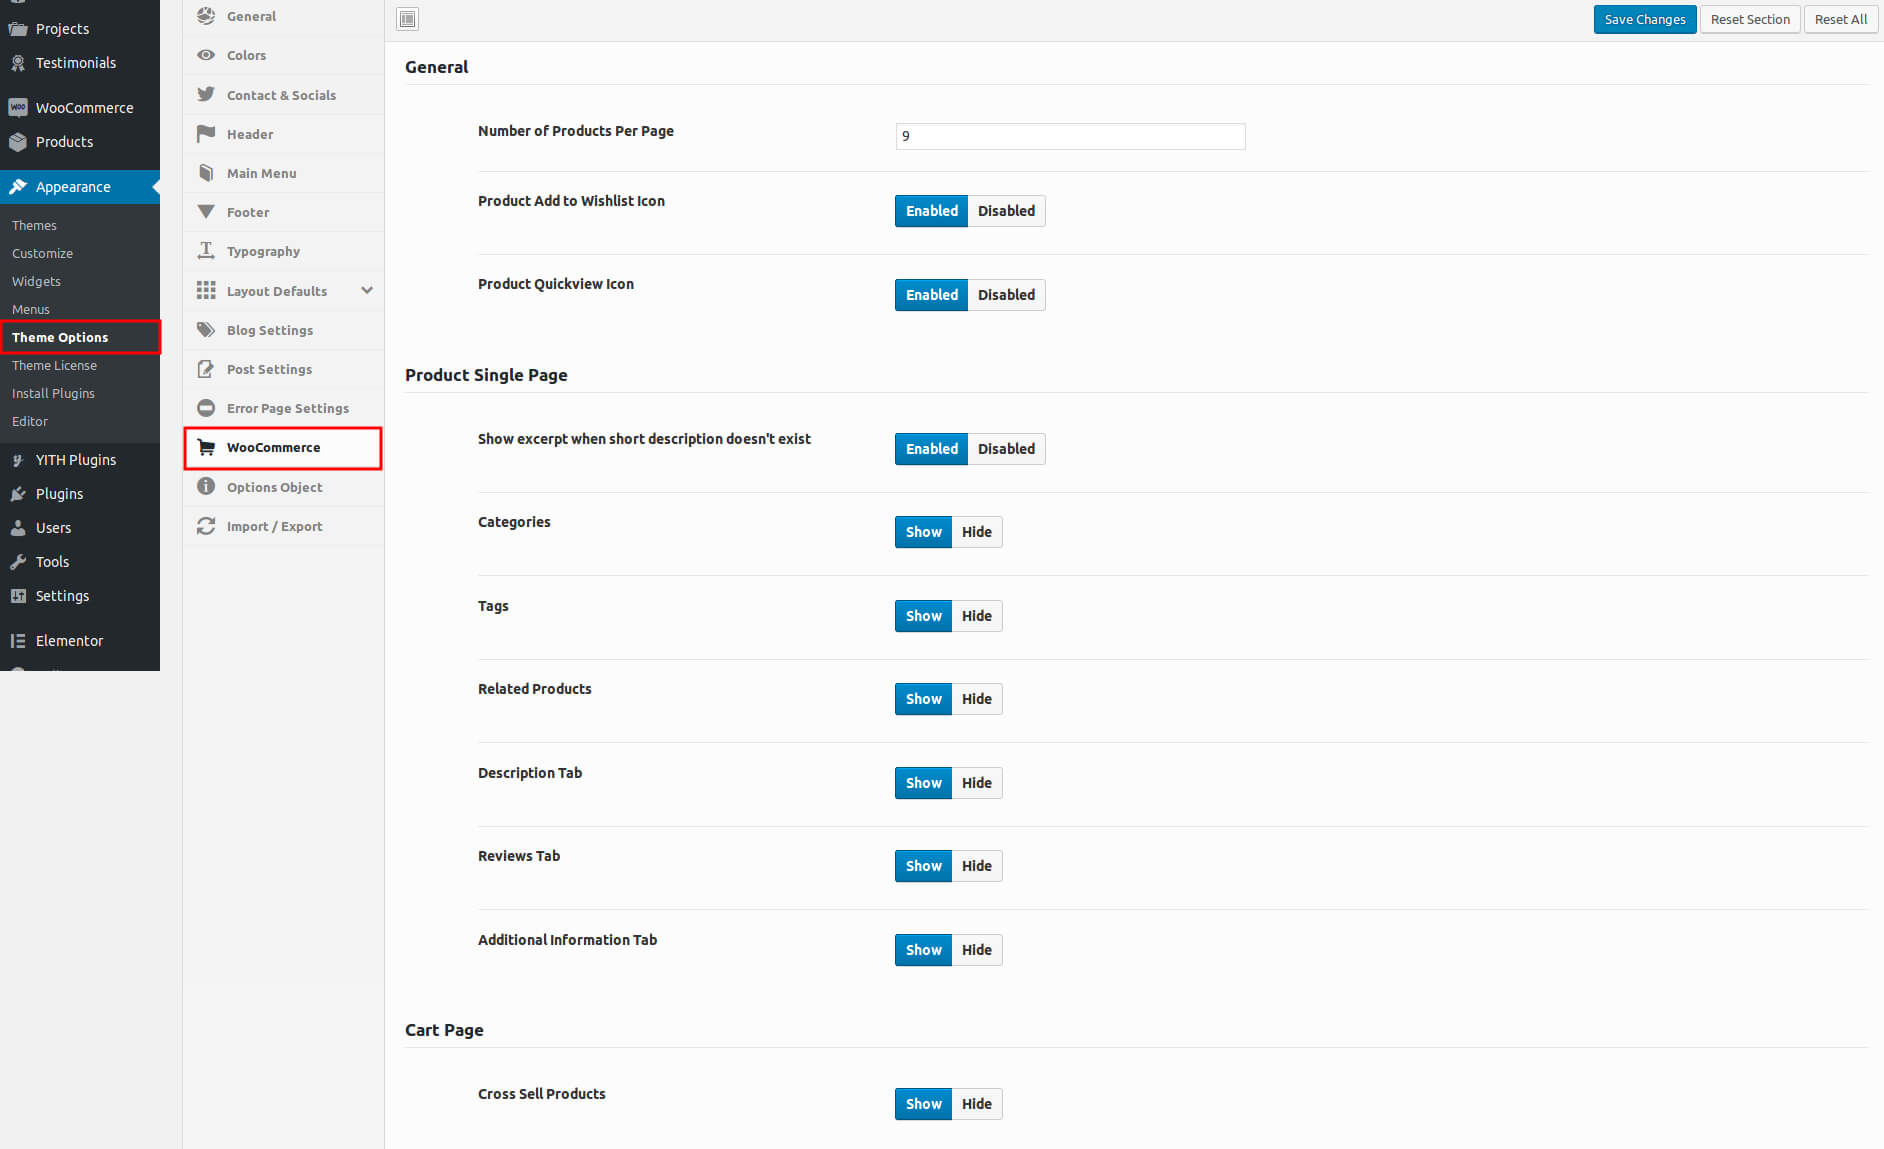Click the Header flag icon
This screenshot has height=1149, width=1884.
[206, 133]
